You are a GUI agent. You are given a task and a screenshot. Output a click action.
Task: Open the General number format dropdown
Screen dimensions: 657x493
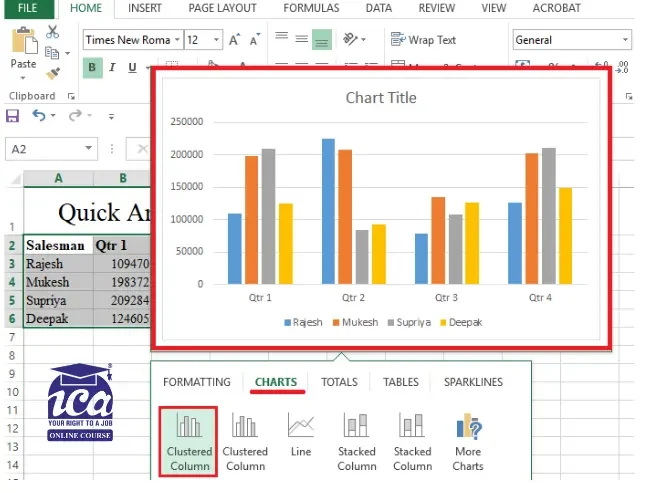pos(625,40)
